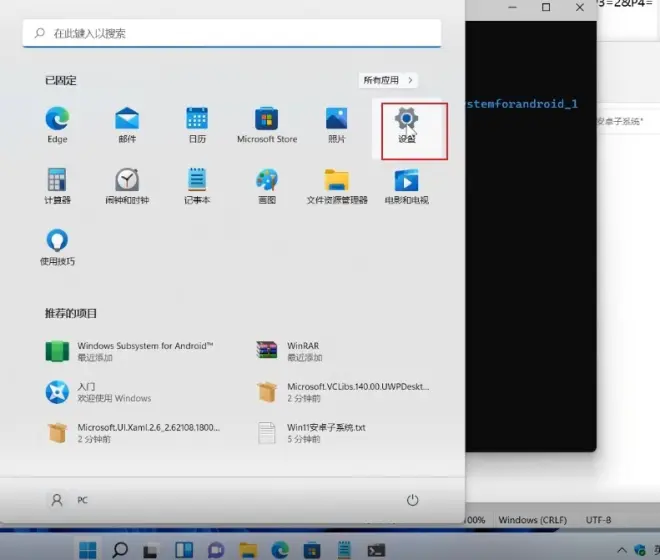The width and height of the screenshot is (660, 560).
Task: Open recommended Windows Subsystem for Android
Action: [x=130, y=351]
